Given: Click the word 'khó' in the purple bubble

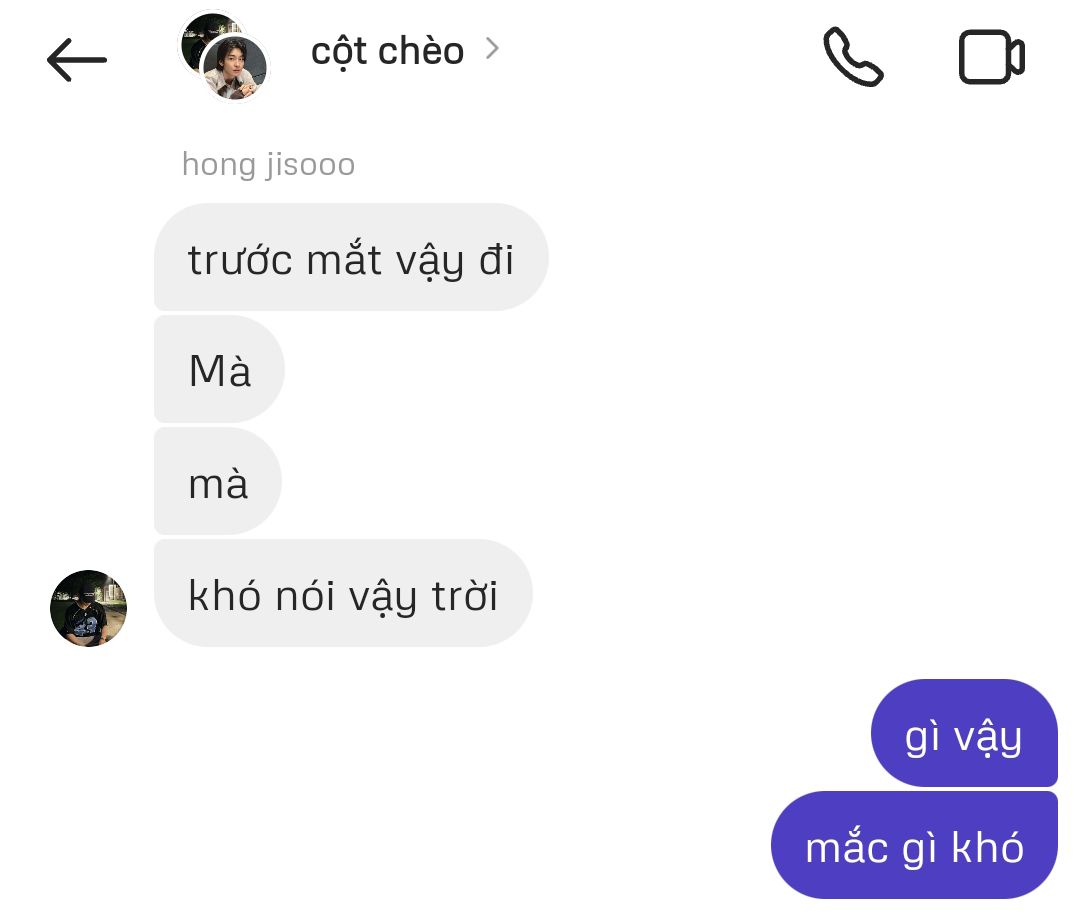Looking at the screenshot, I should tap(988, 847).
